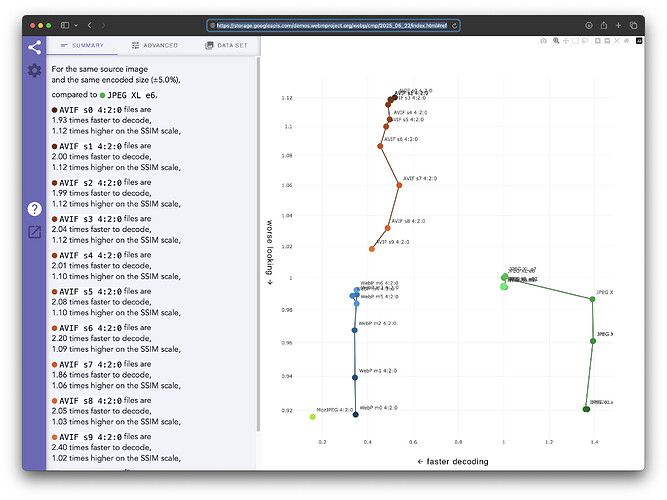Click '1.86 times faster to decode' text
The width and height of the screenshot is (667, 500).
click(x=101, y=374)
